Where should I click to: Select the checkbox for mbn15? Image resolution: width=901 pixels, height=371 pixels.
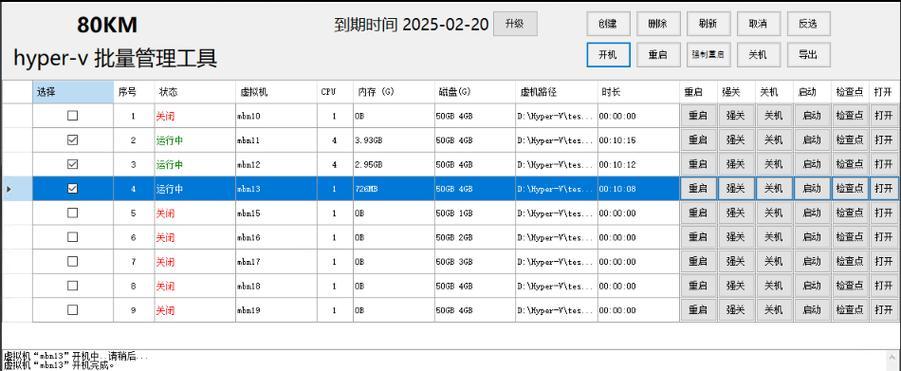72,212
